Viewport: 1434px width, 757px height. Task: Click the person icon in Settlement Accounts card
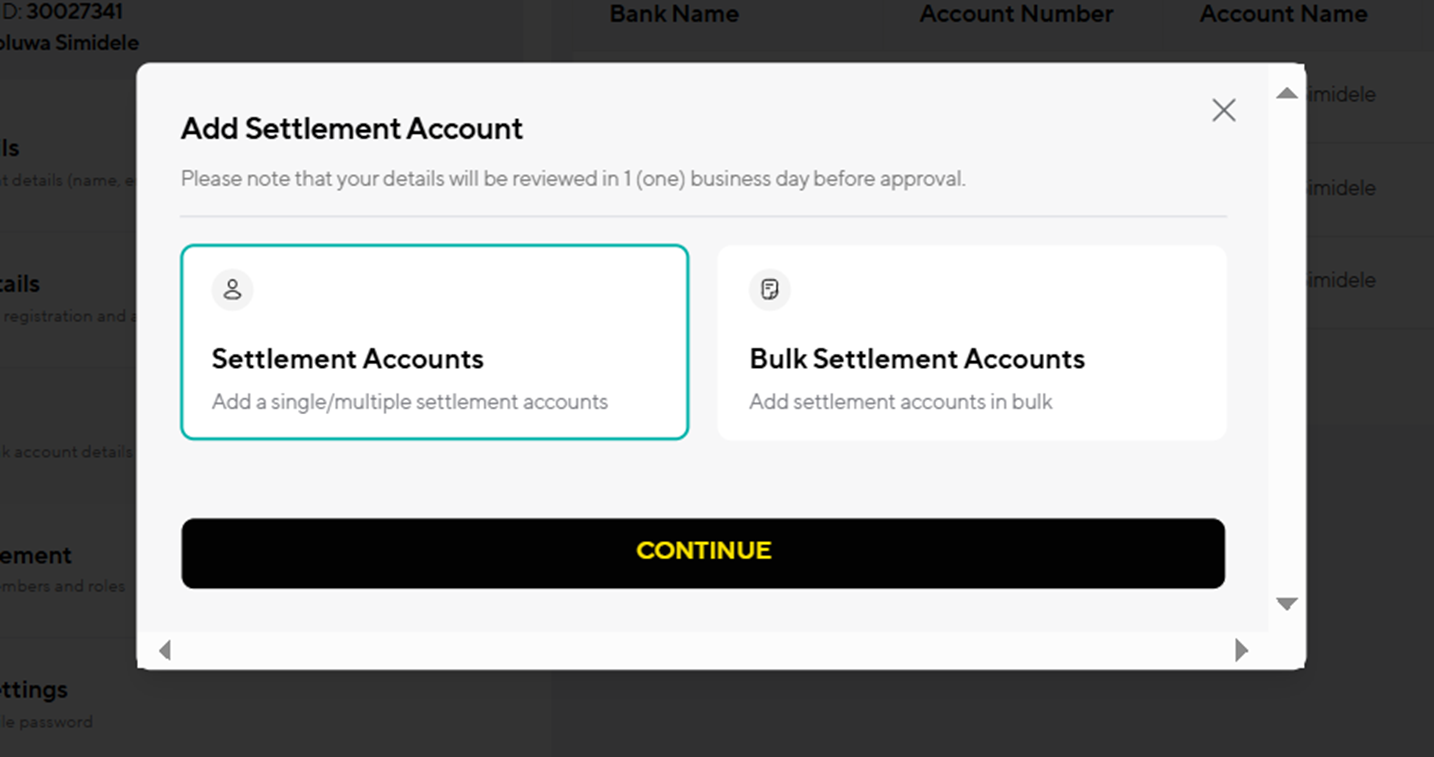(232, 290)
